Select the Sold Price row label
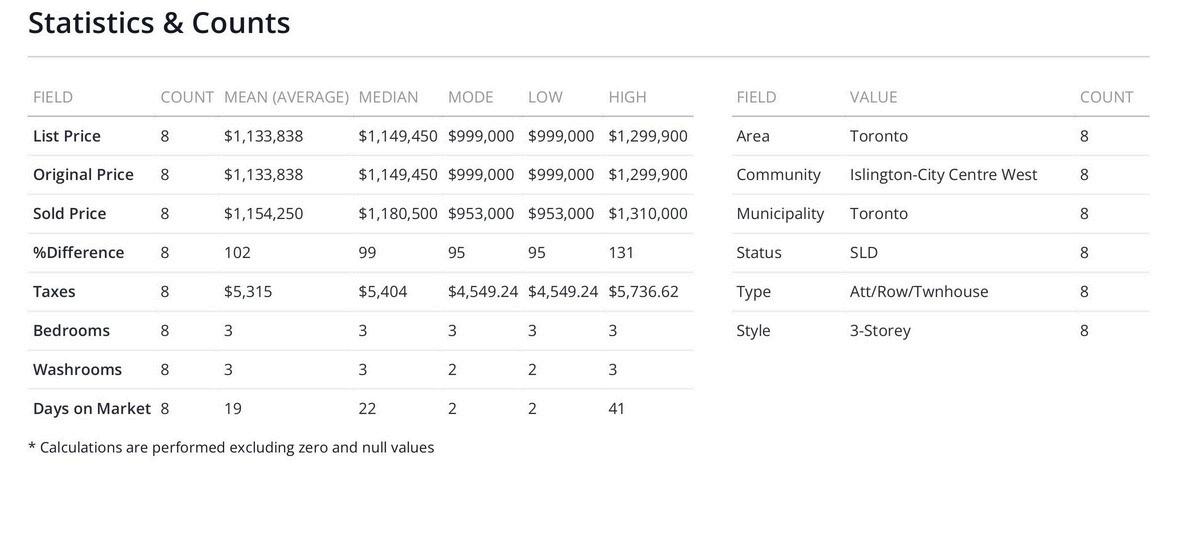This screenshot has width=1189, height=534. coord(69,214)
